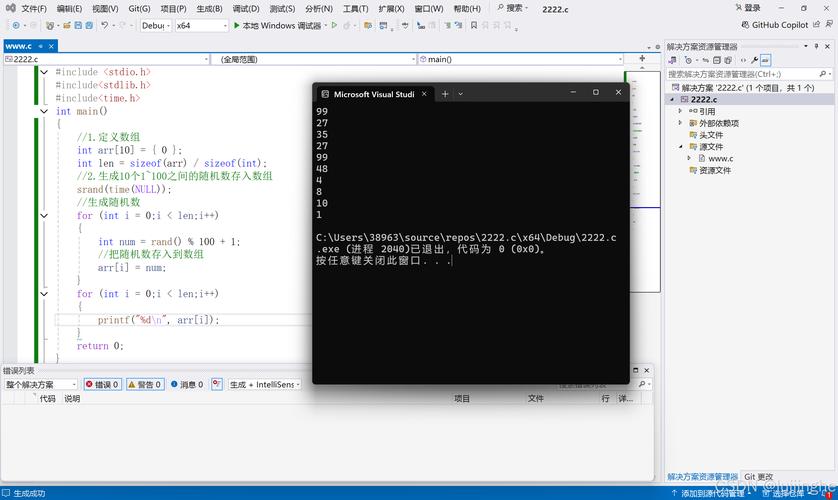This screenshot has height=500, width=838.
Task: Open the Git(G) menu
Action: pyautogui.click(x=139, y=9)
